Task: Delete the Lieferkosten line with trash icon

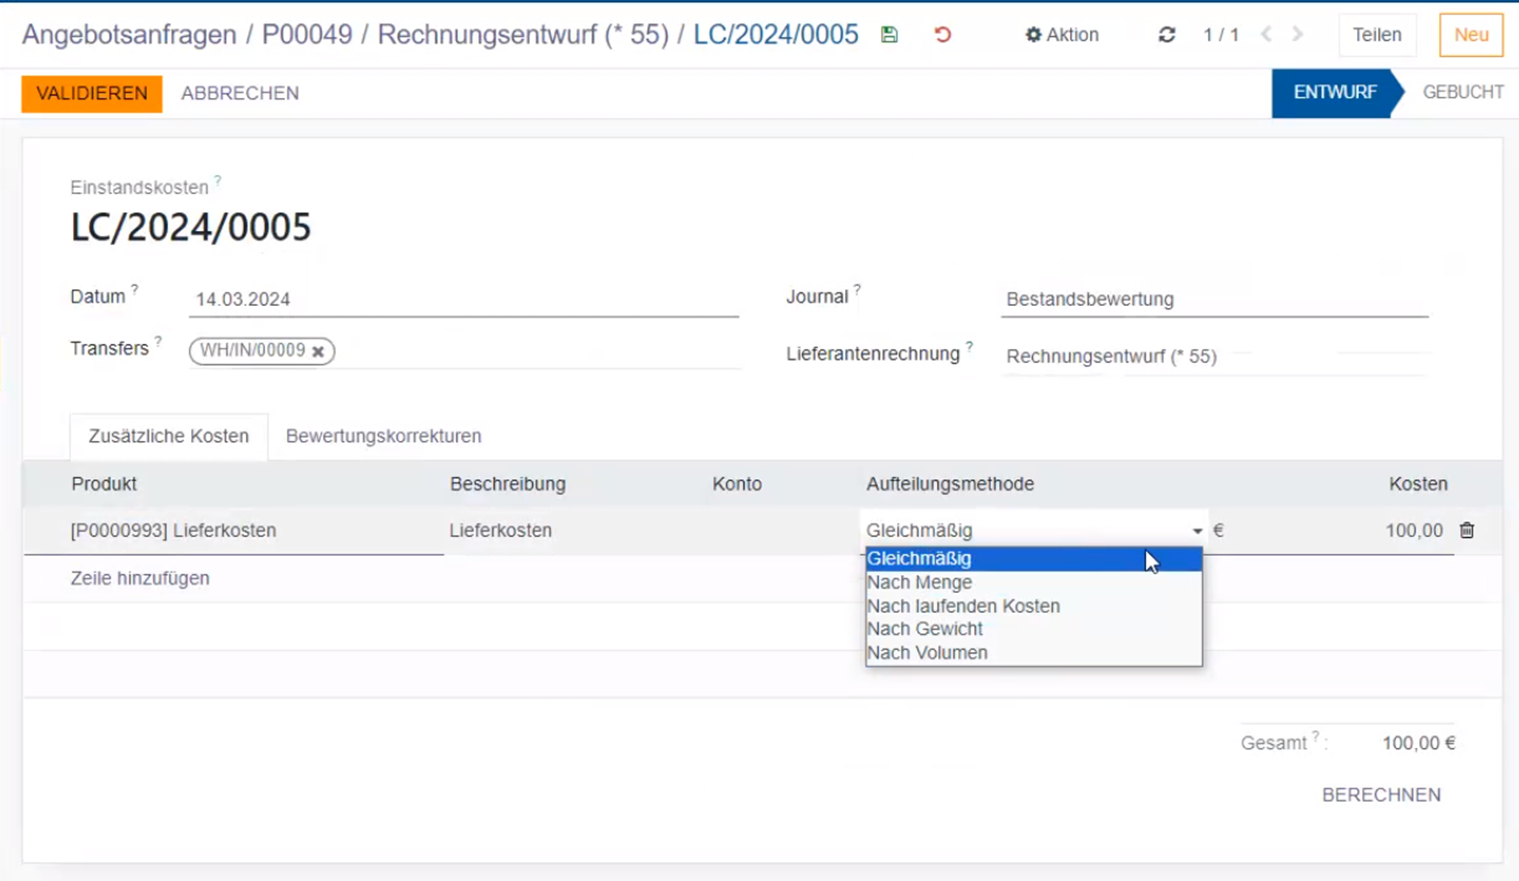Action: (x=1466, y=531)
